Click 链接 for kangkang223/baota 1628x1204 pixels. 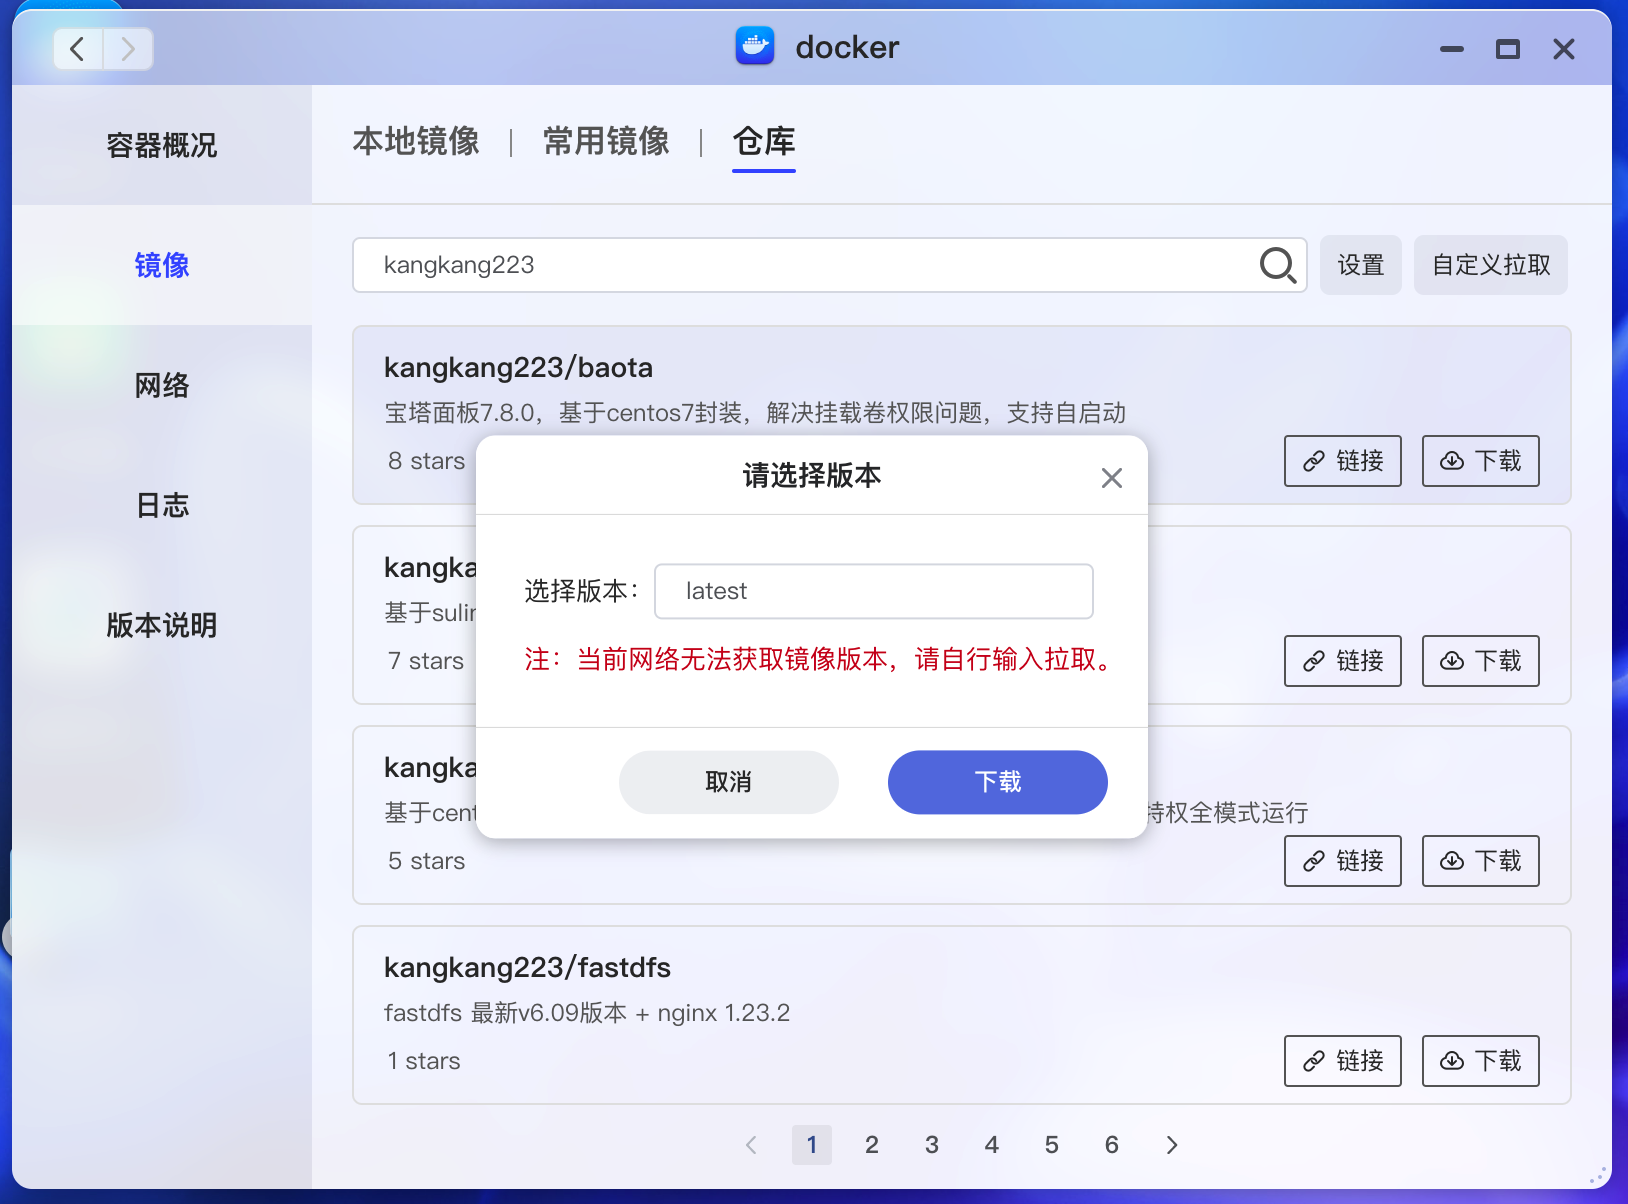pyautogui.click(x=1343, y=461)
